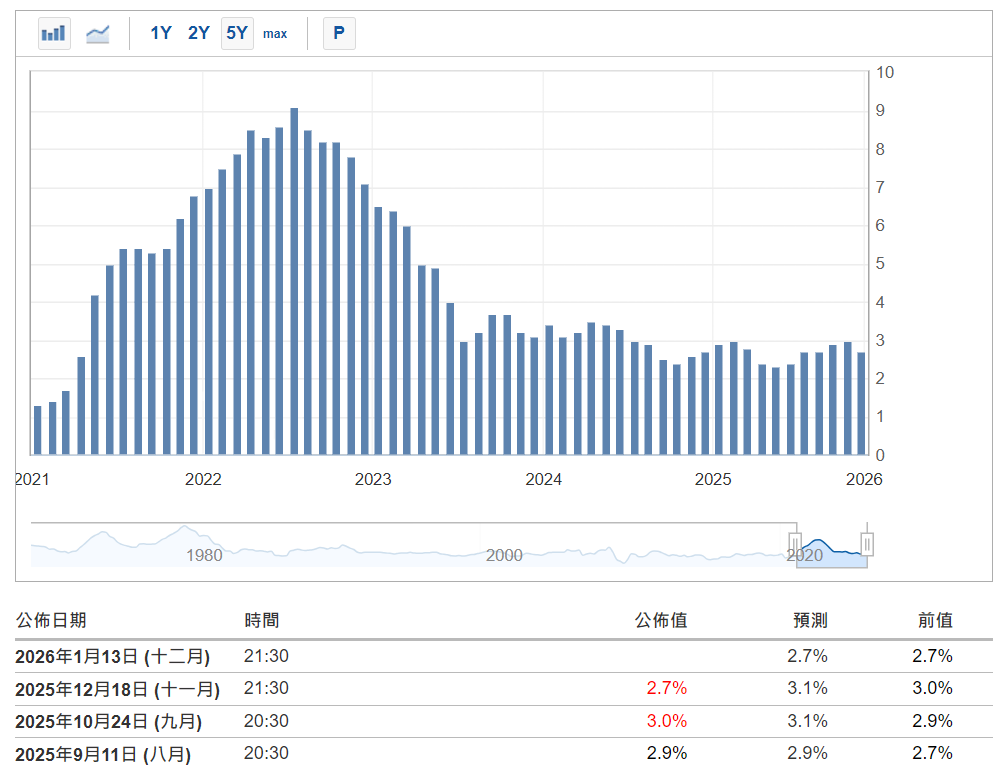Select the 5Y time range
The width and height of the screenshot is (1000, 770).
(x=237, y=33)
